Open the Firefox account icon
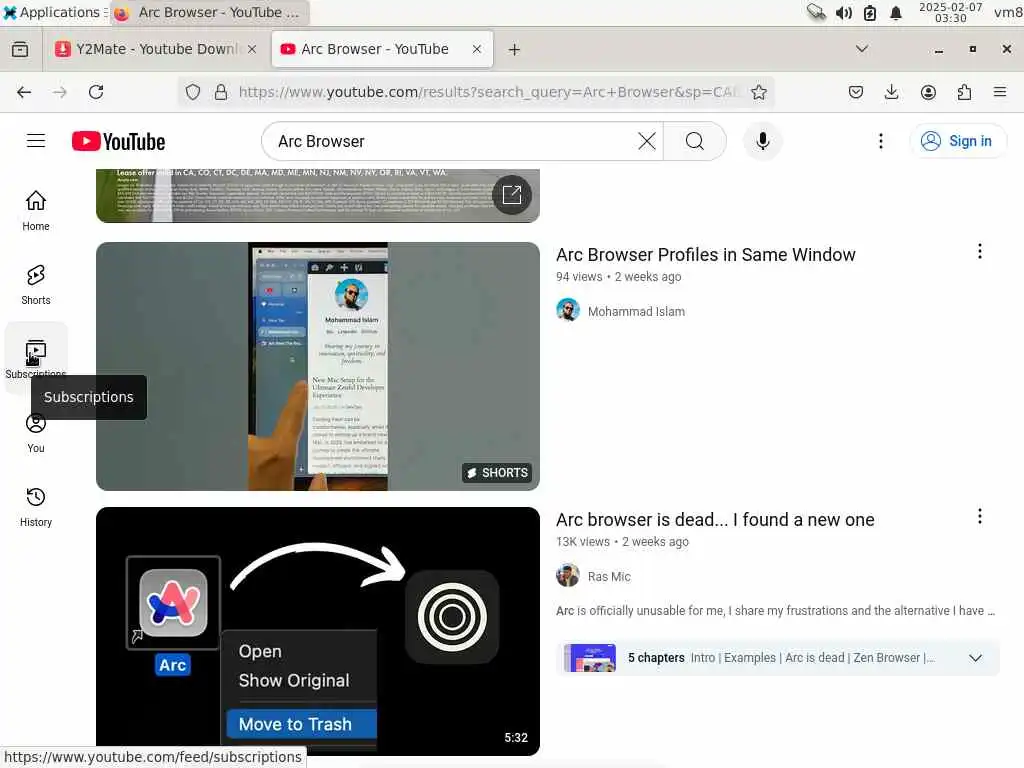Image resolution: width=1024 pixels, height=768 pixels. (x=928, y=92)
